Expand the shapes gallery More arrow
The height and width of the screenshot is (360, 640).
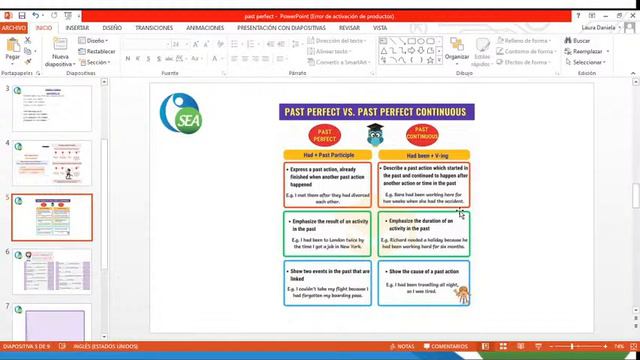(x=439, y=60)
